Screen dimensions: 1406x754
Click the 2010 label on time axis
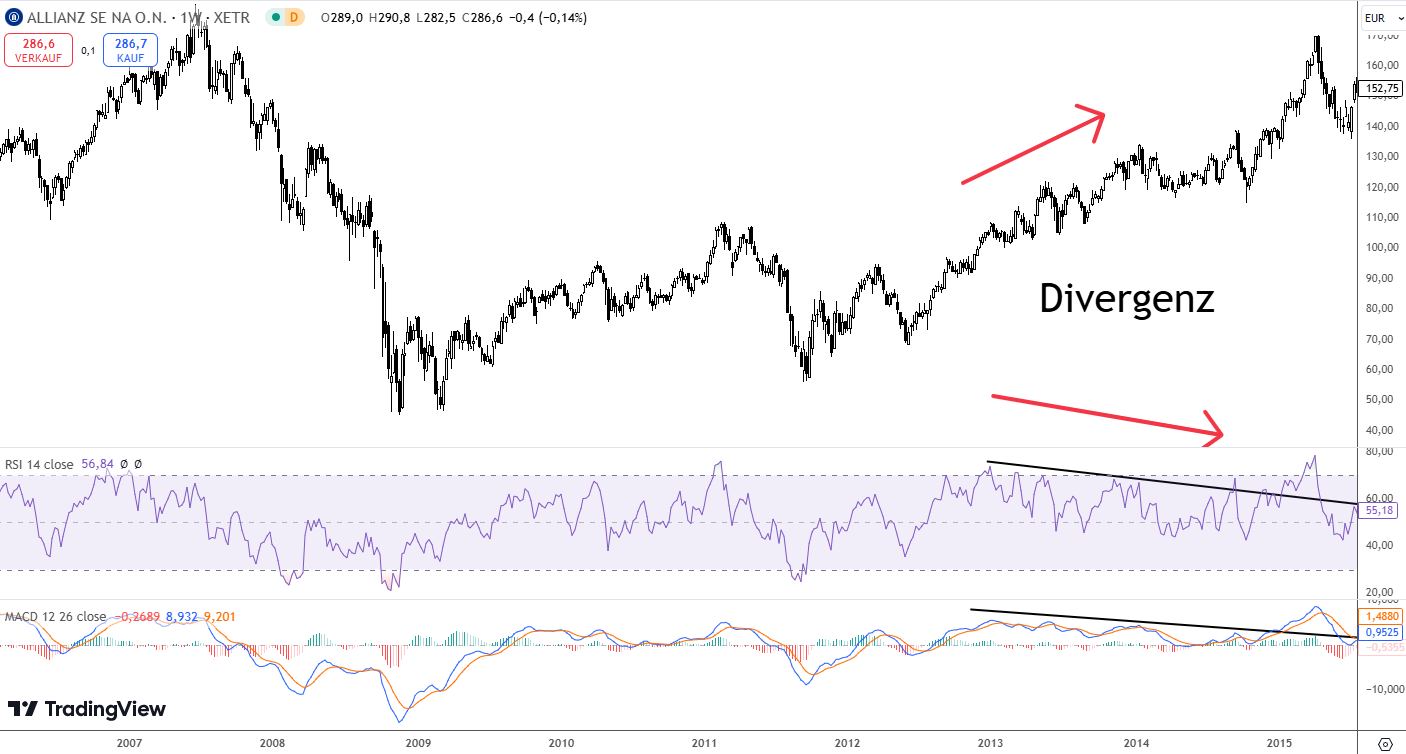[562, 743]
